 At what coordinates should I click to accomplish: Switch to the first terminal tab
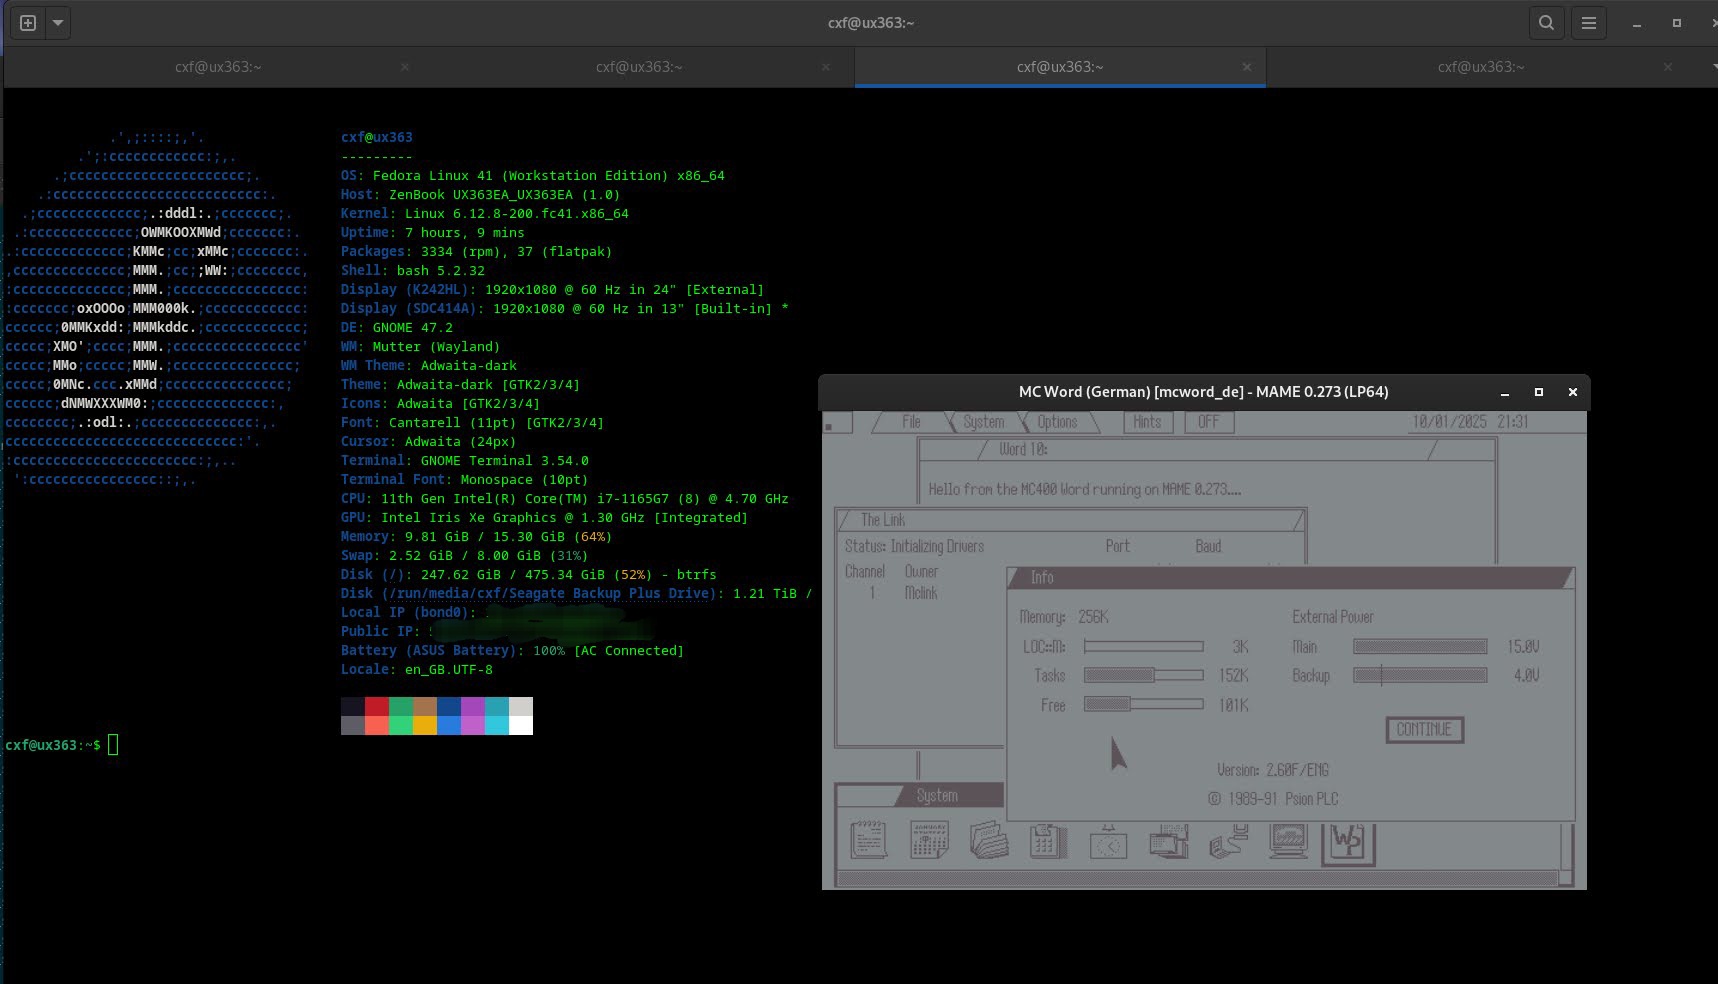[x=218, y=67]
